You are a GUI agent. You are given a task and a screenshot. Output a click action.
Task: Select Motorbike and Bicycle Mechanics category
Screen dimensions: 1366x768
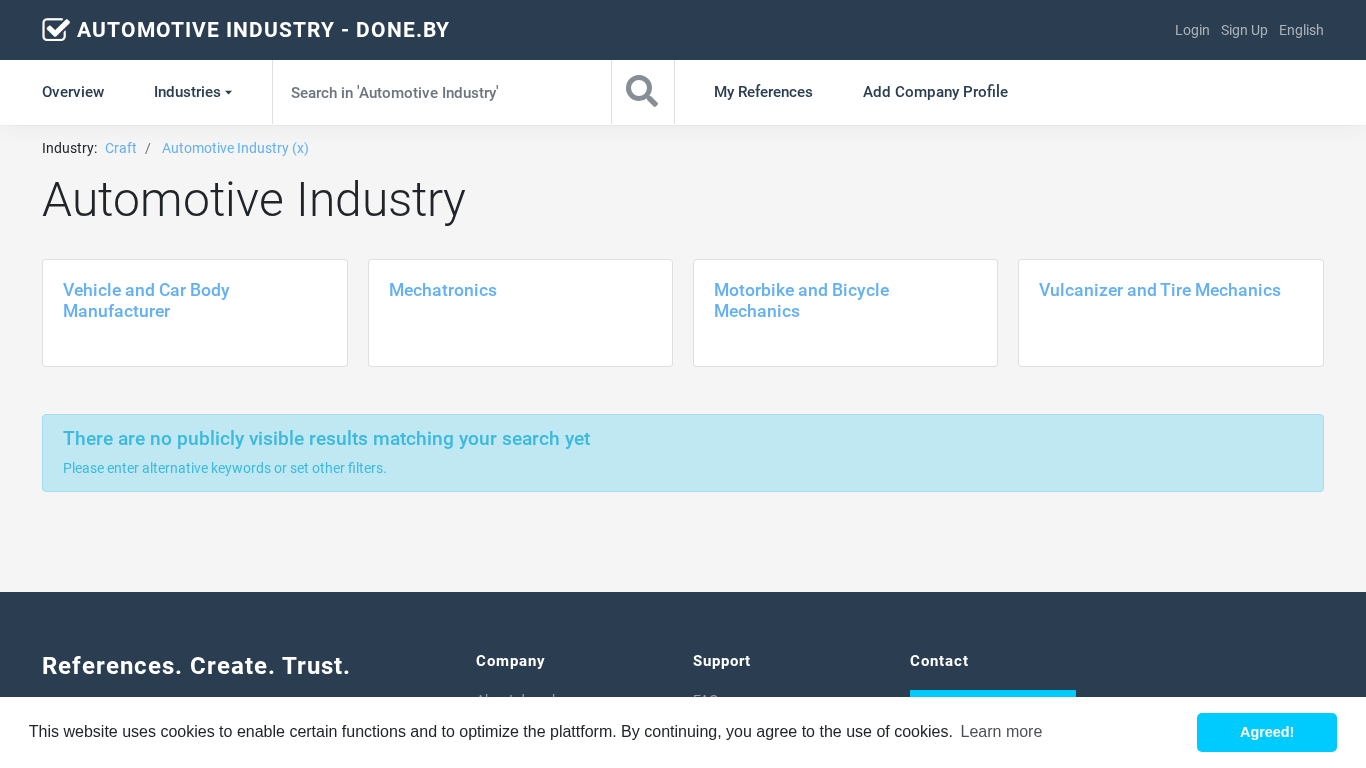tap(801, 300)
